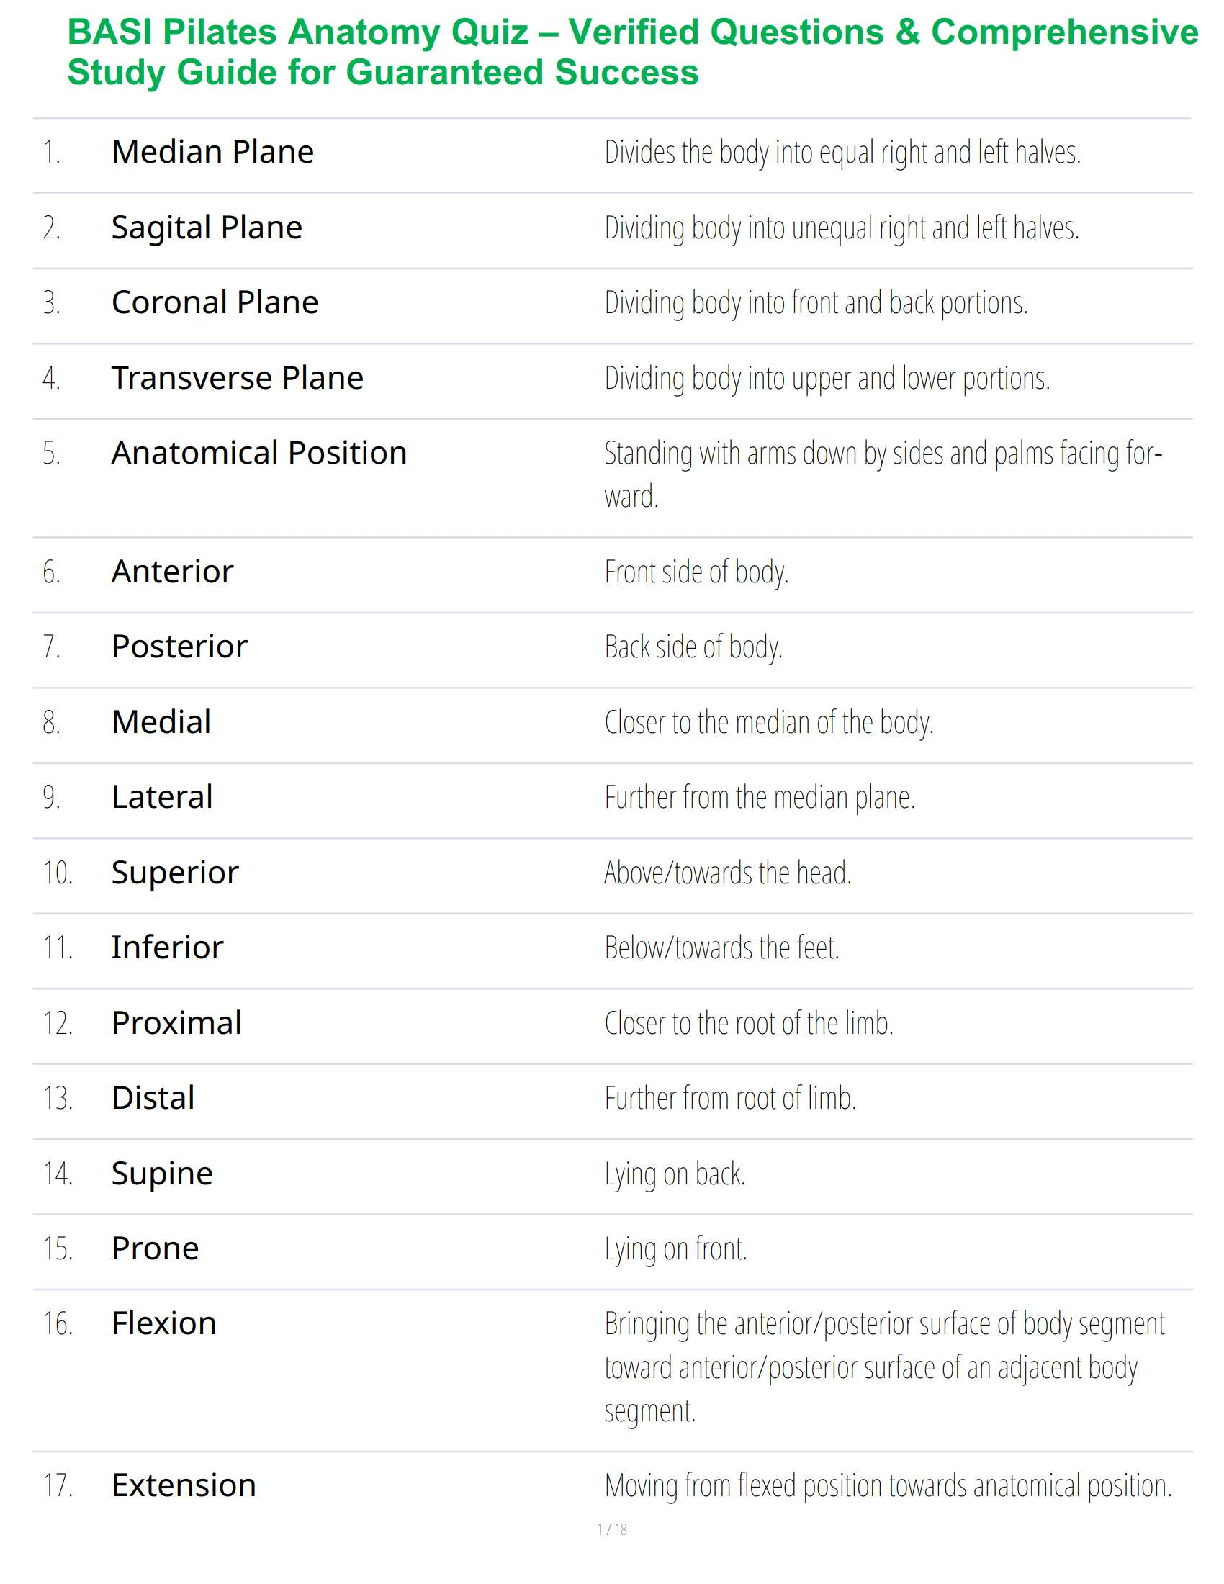Click the word Anterior
1224x1584 pixels.
(x=172, y=571)
